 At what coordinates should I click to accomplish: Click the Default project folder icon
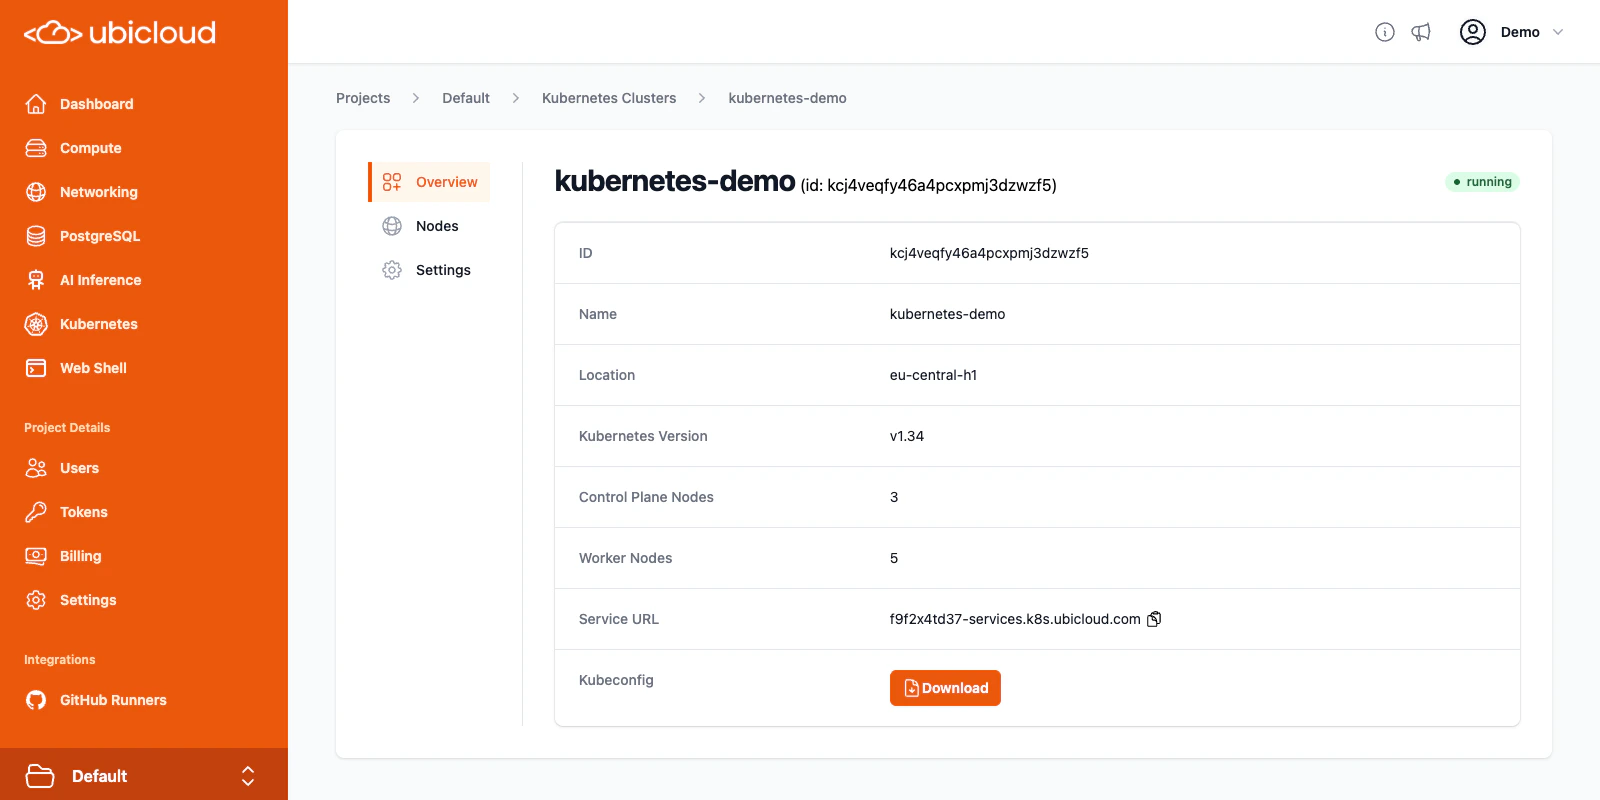tap(40, 776)
